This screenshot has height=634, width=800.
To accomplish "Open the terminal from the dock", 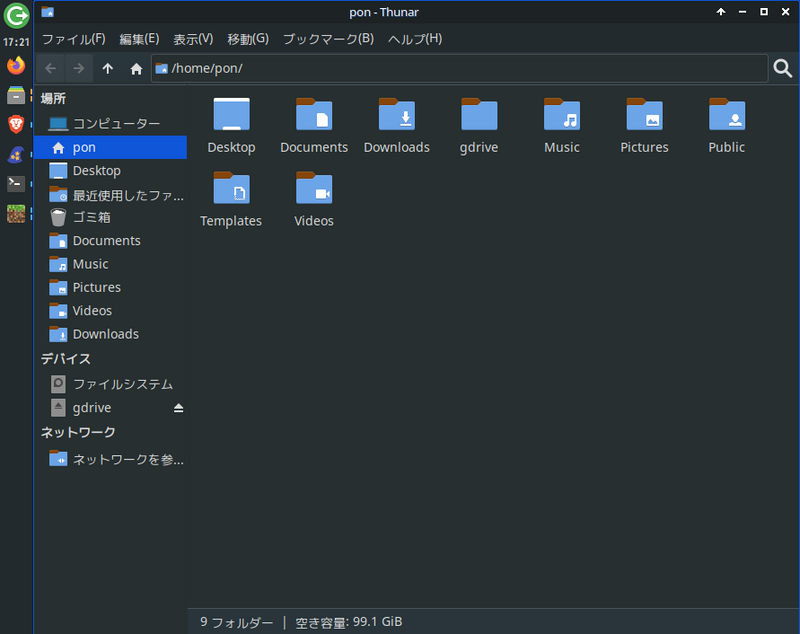I will pos(16,183).
